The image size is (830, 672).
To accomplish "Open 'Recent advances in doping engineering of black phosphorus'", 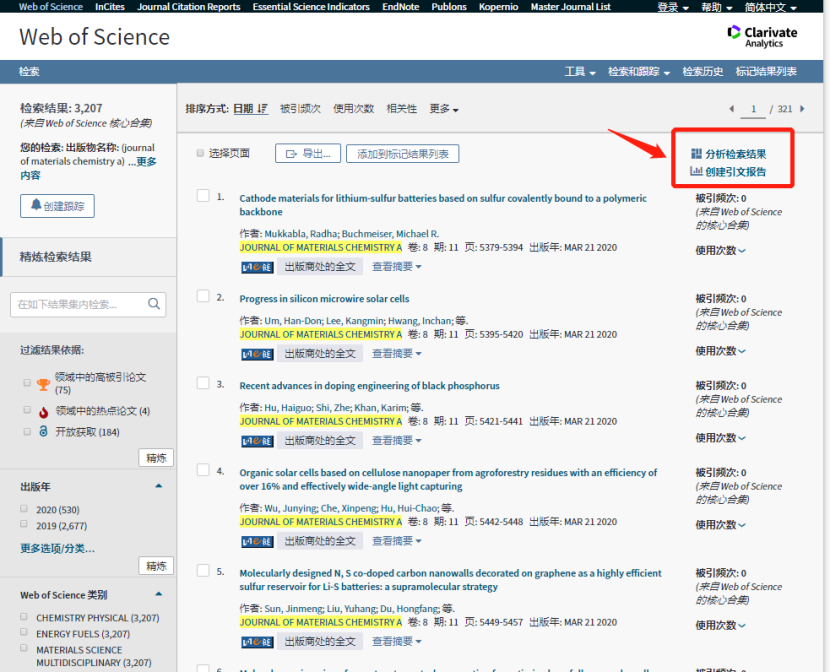I will click(x=369, y=385).
